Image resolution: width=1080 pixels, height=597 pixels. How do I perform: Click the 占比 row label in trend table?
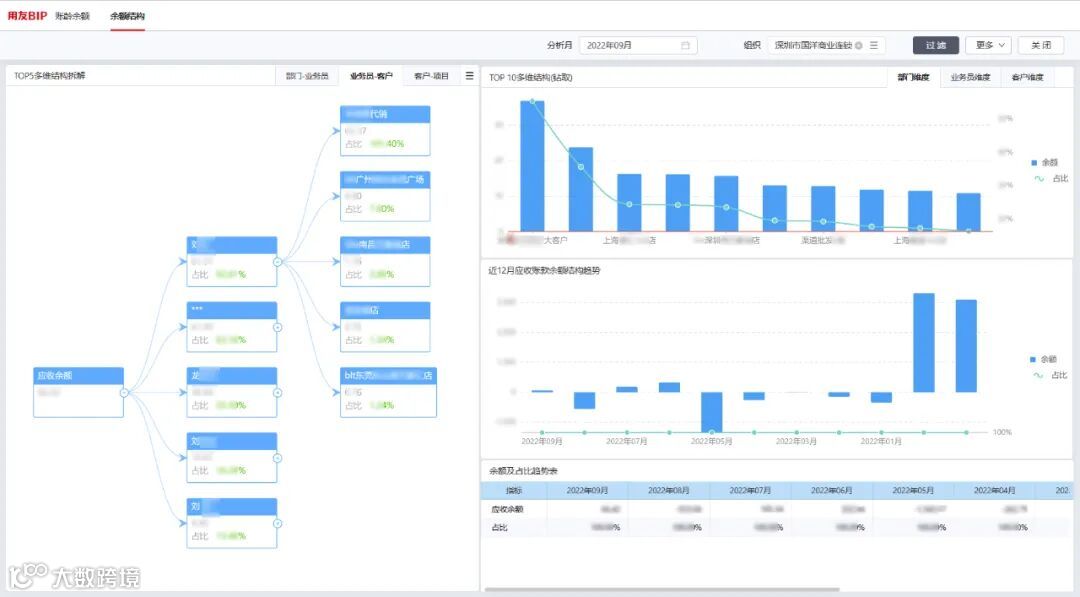(x=499, y=527)
